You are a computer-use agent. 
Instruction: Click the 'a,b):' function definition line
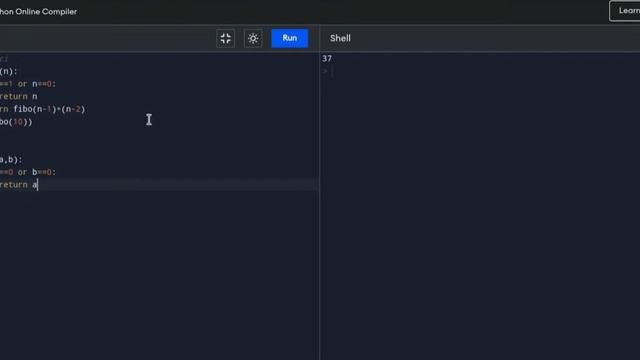[11, 160]
